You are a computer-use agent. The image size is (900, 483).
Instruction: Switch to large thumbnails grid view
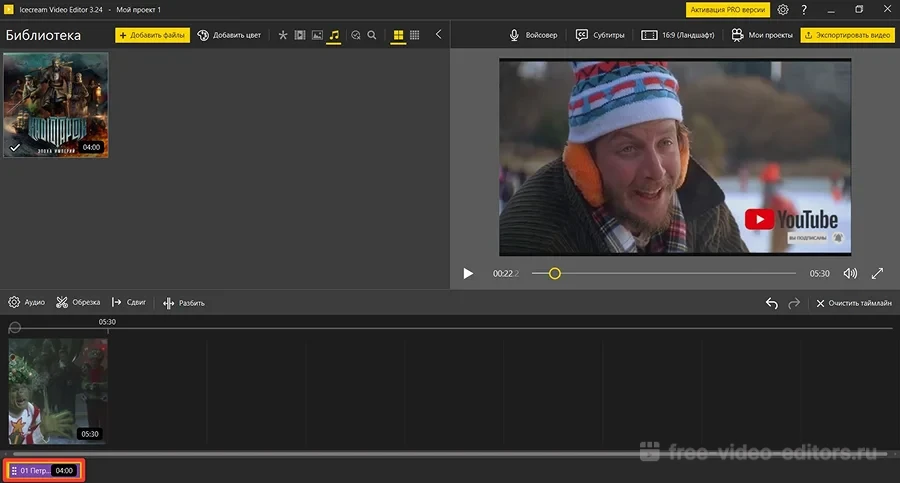point(398,35)
